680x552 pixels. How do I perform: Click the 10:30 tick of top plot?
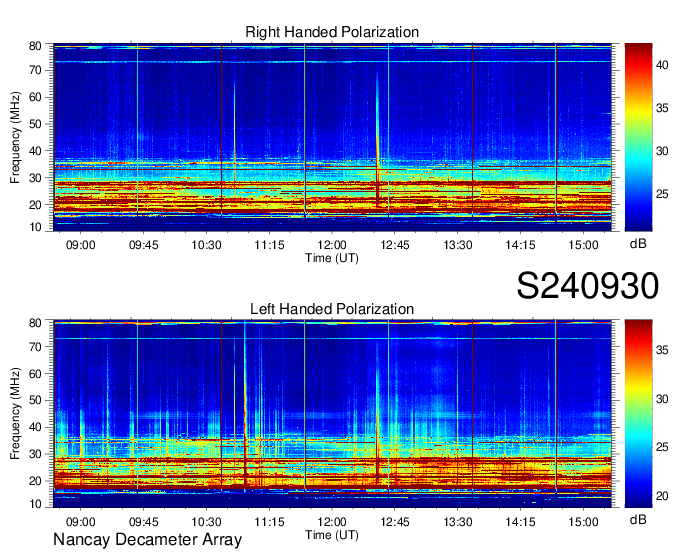click(206, 245)
